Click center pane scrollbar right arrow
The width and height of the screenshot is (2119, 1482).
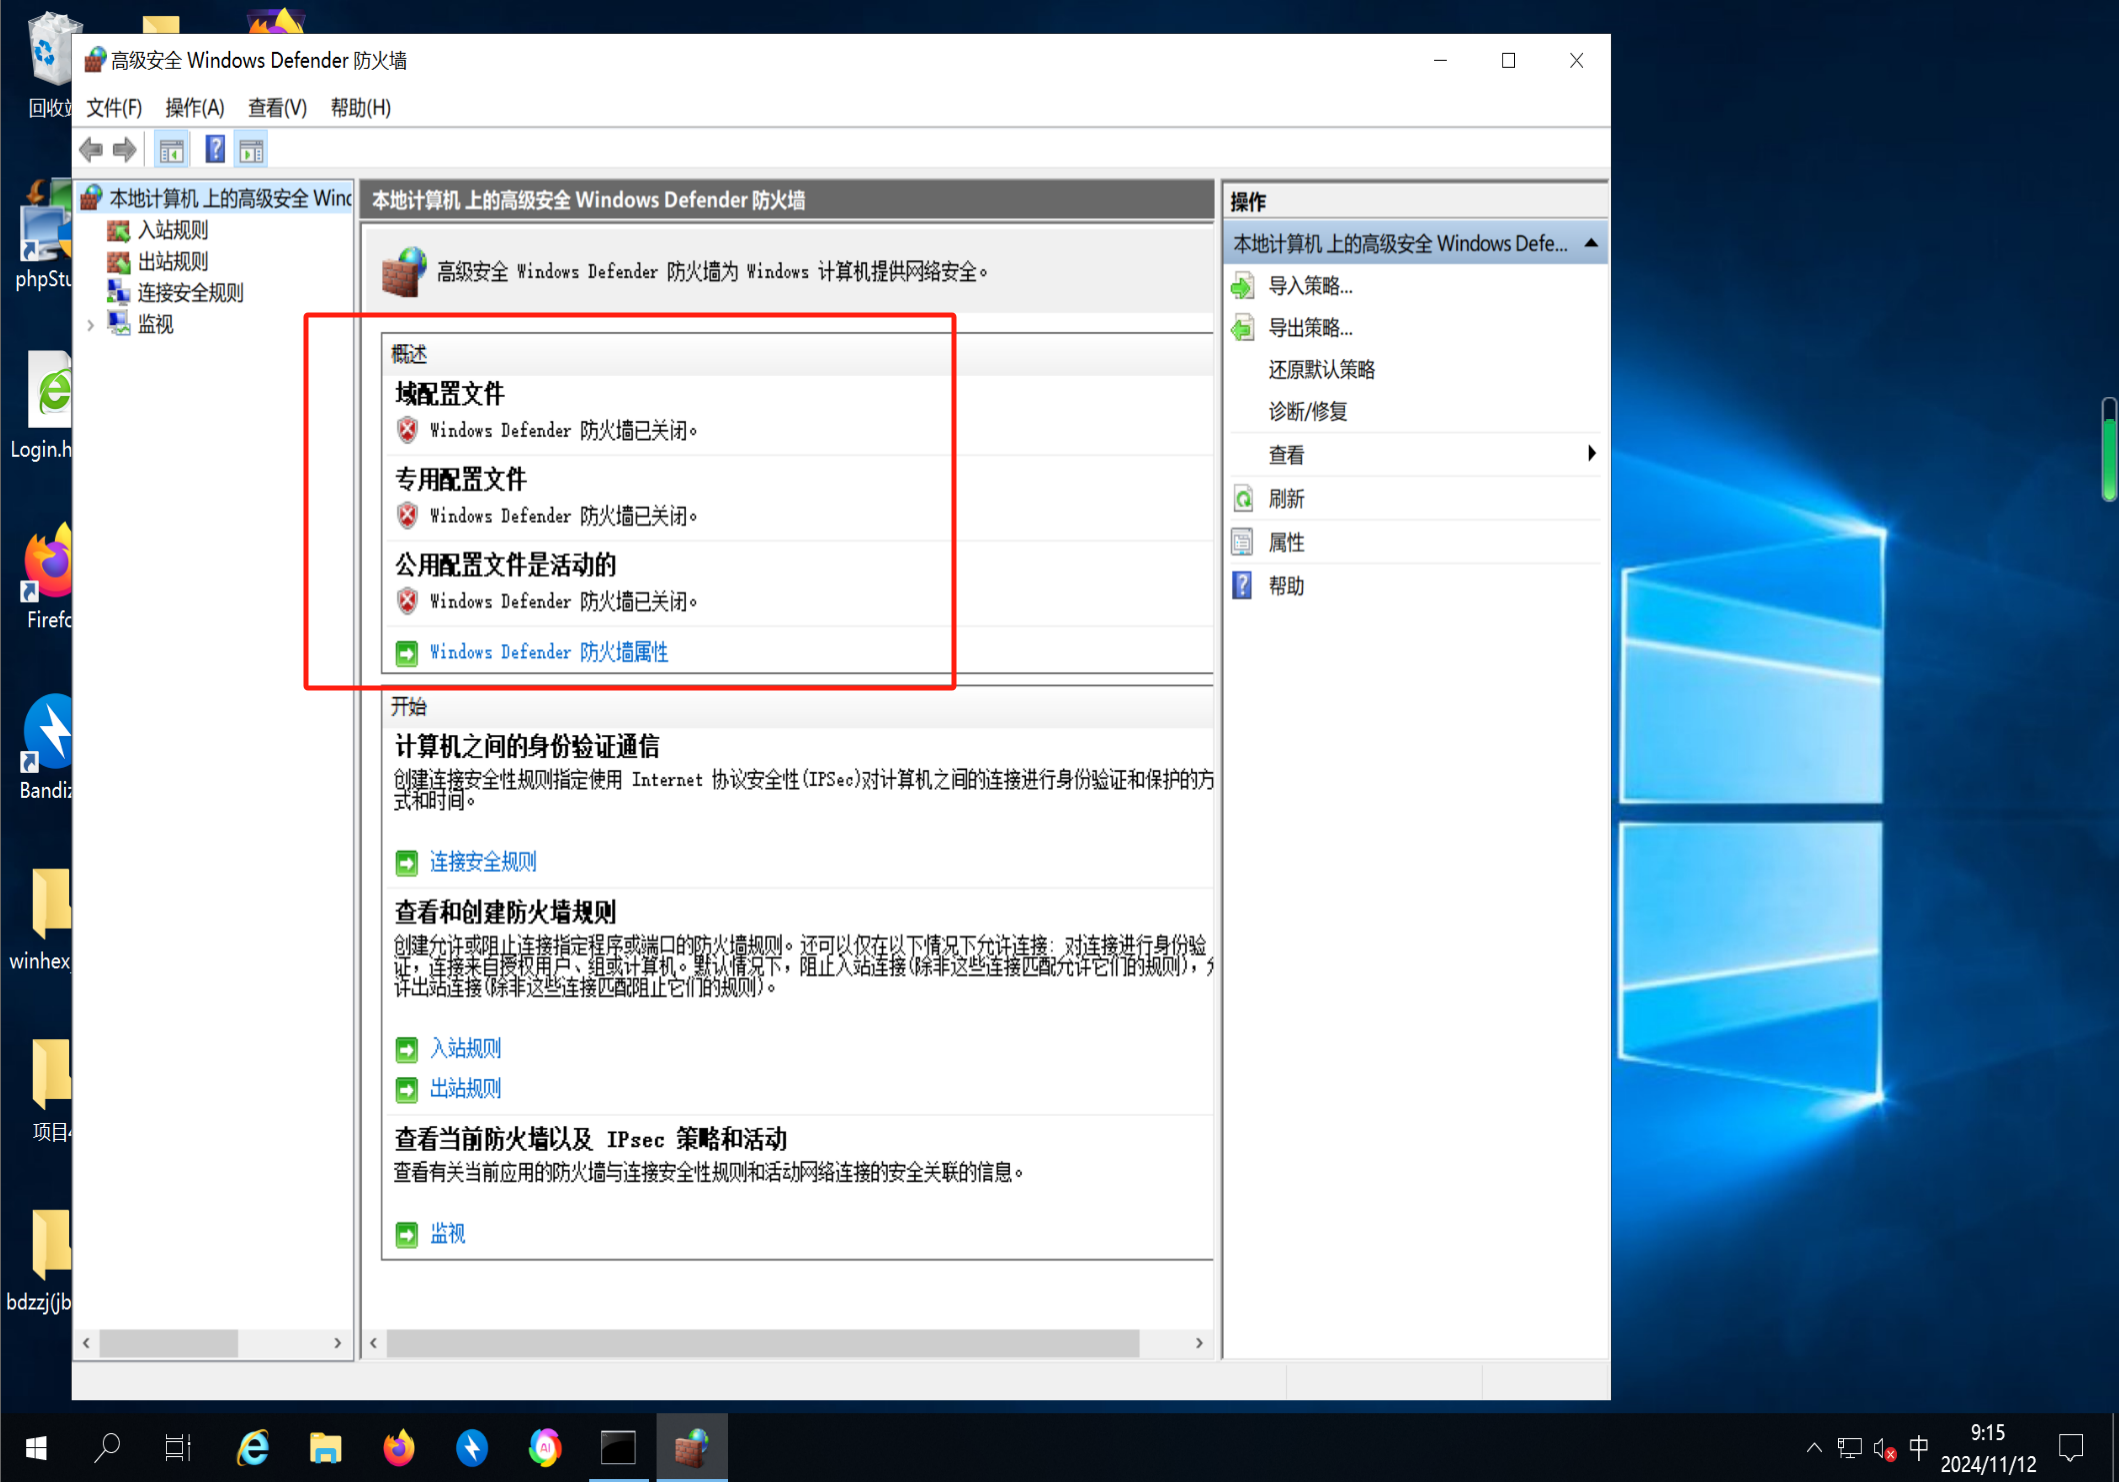[x=1199, y=1343]
